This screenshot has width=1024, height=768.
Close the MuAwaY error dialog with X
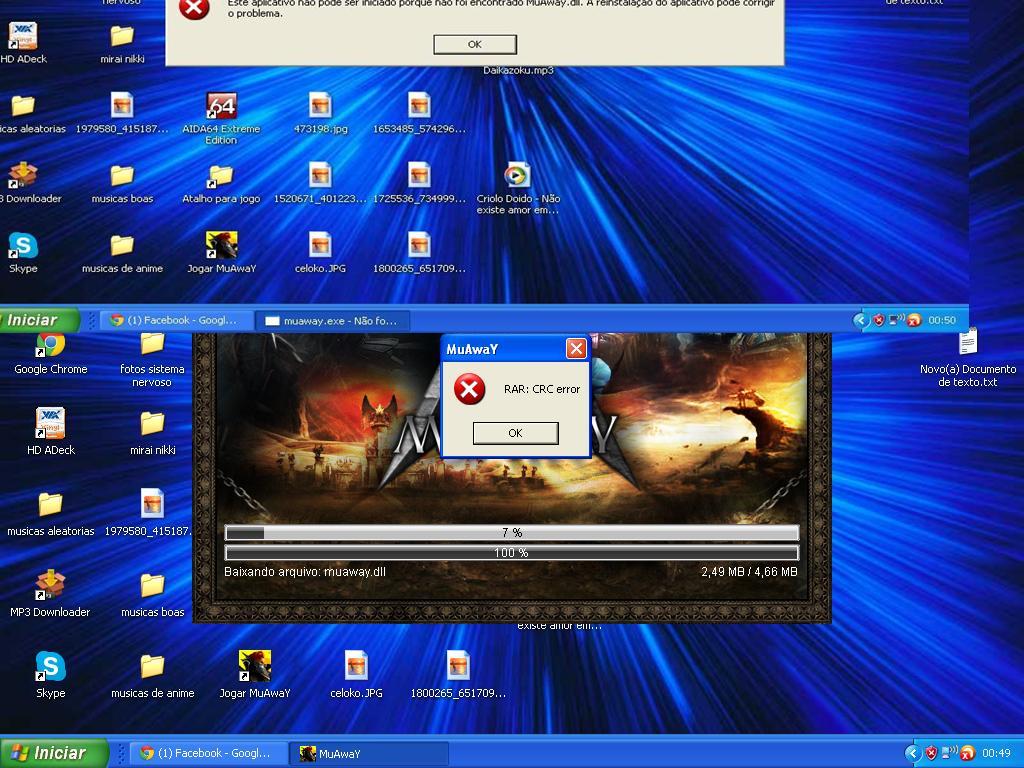tap(576, 348)
